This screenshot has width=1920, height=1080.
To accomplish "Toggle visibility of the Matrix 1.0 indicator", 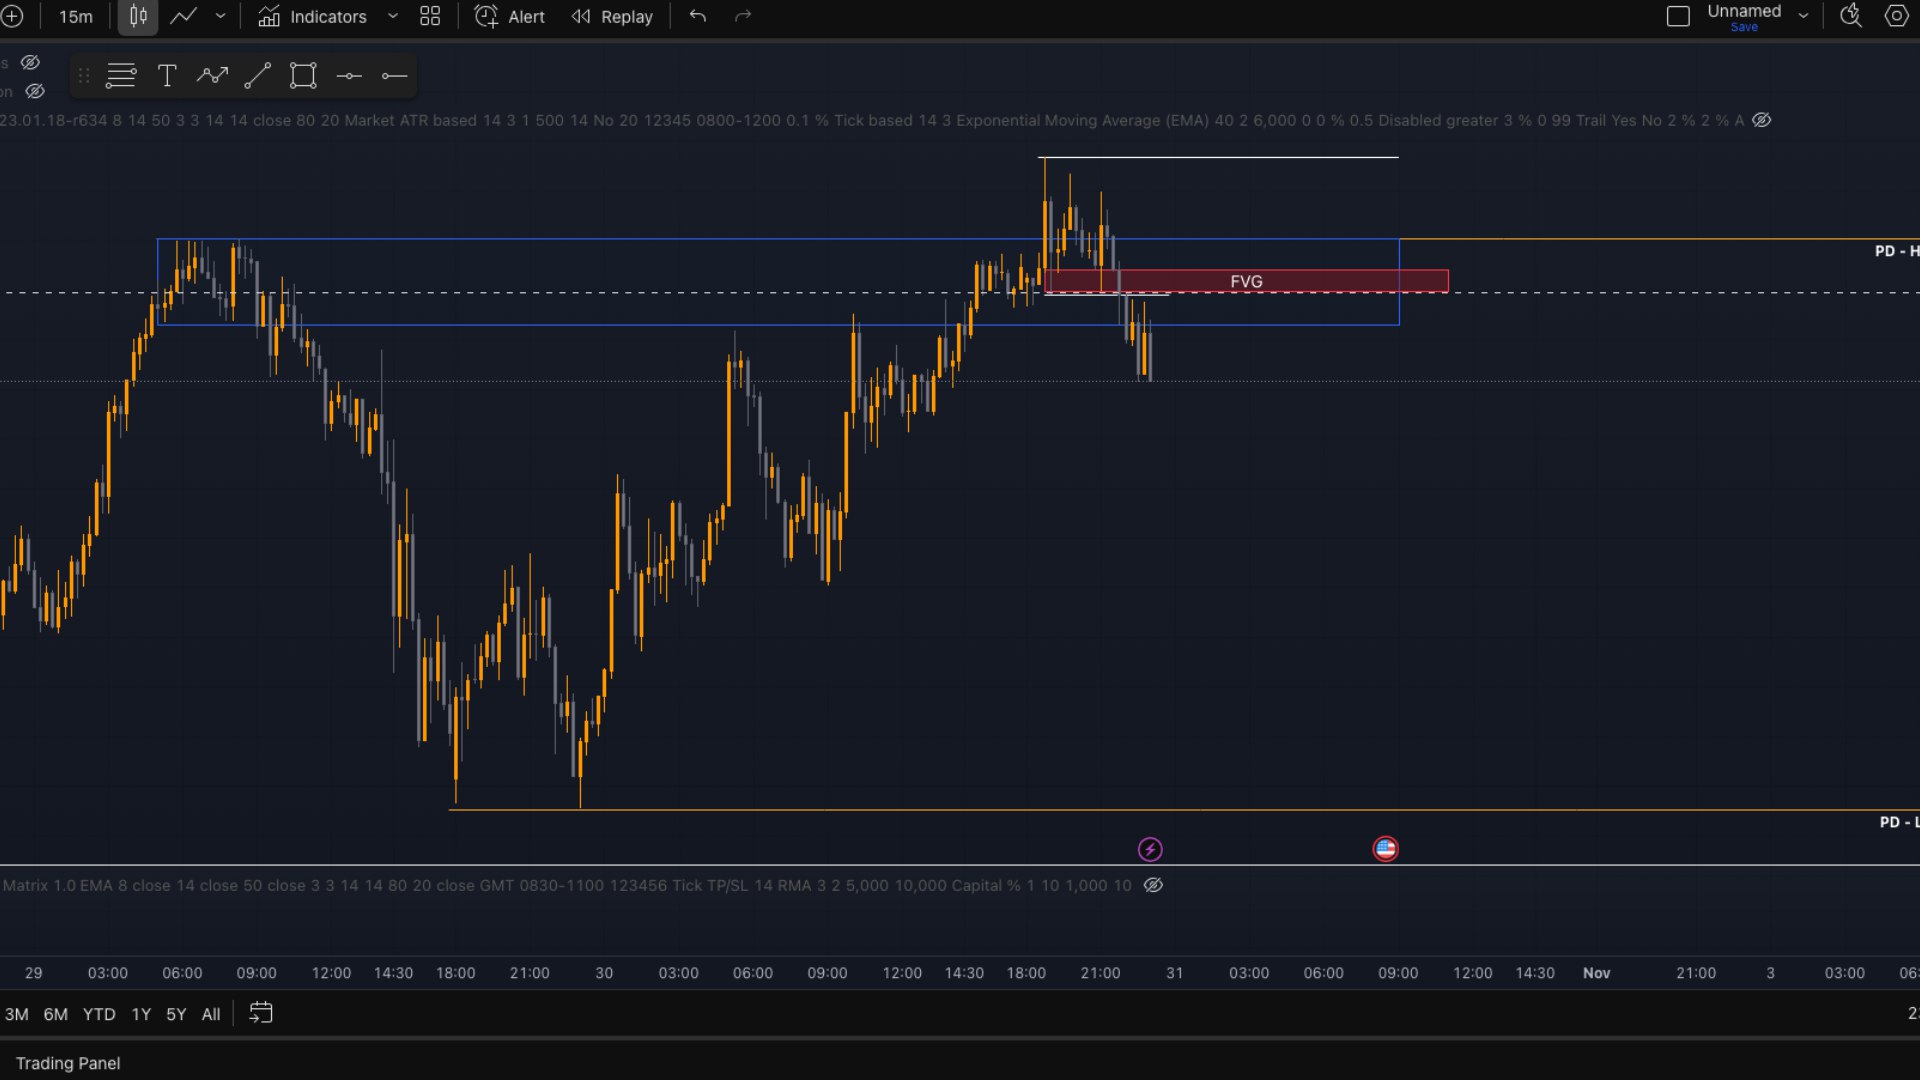I will pos(1153,885).
